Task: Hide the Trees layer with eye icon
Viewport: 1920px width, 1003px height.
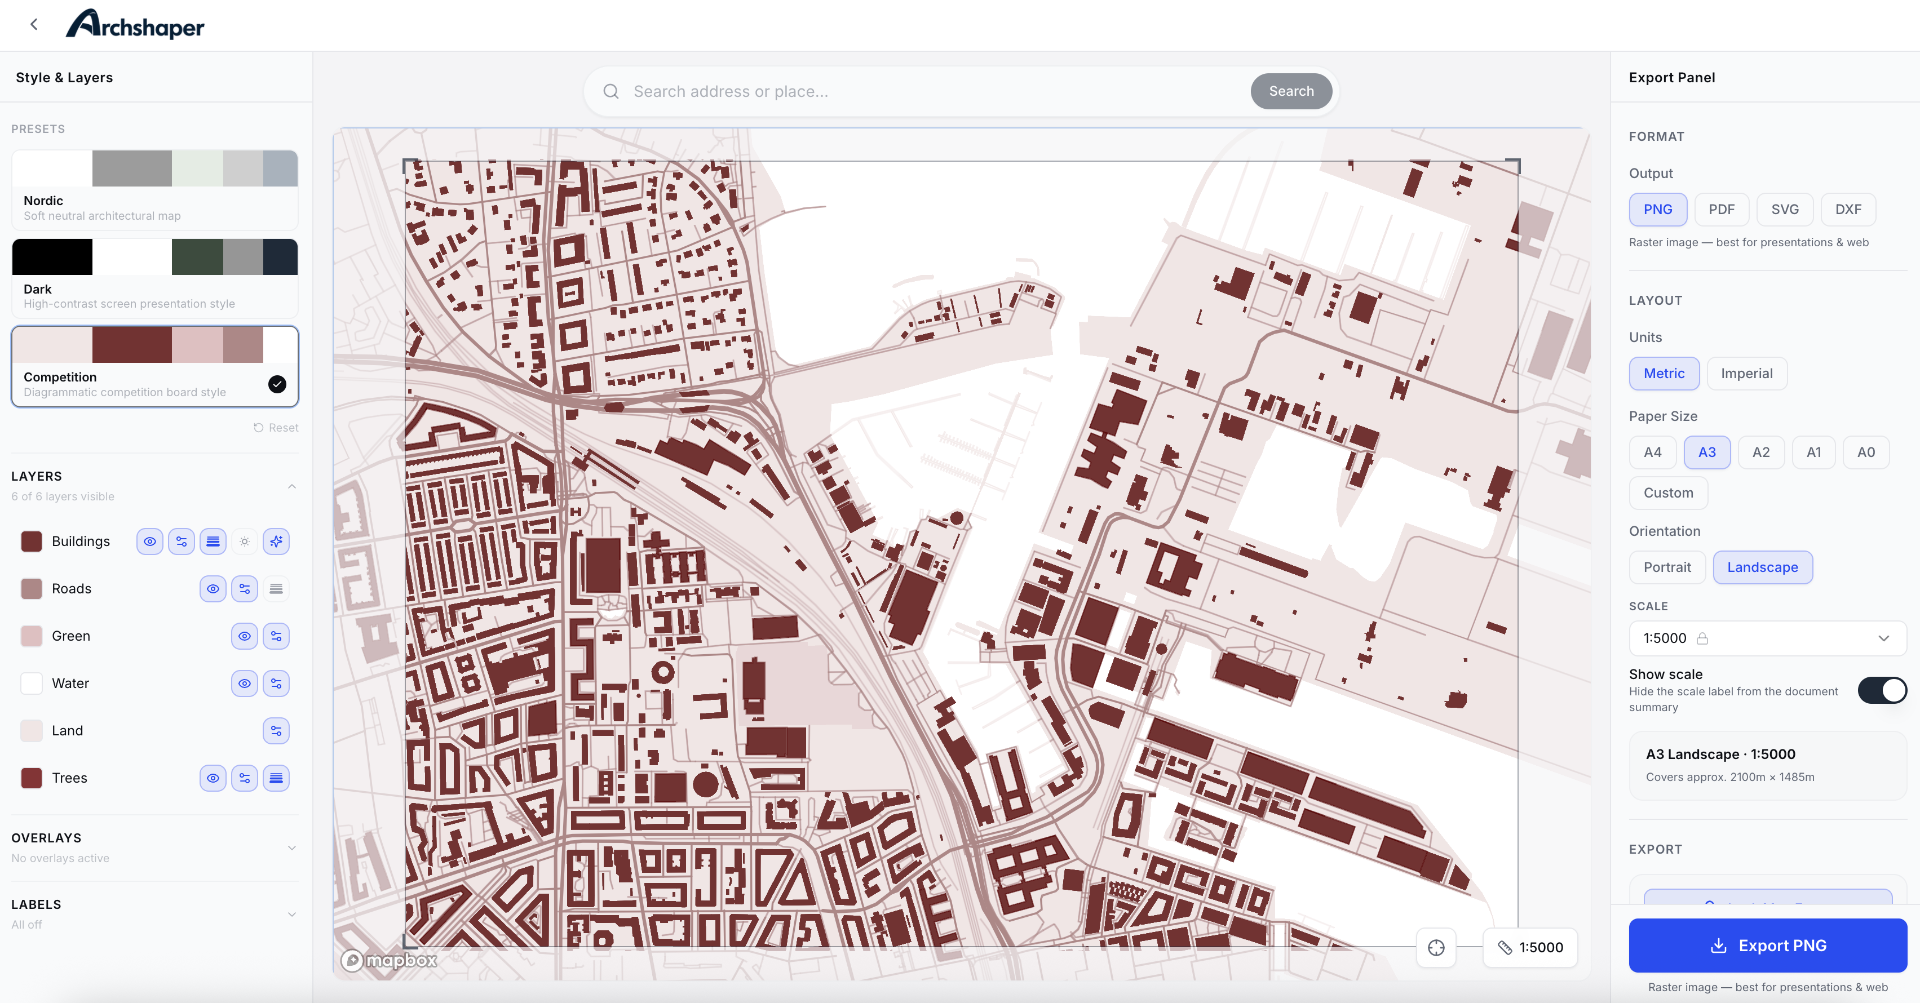Action: point(213,778)
